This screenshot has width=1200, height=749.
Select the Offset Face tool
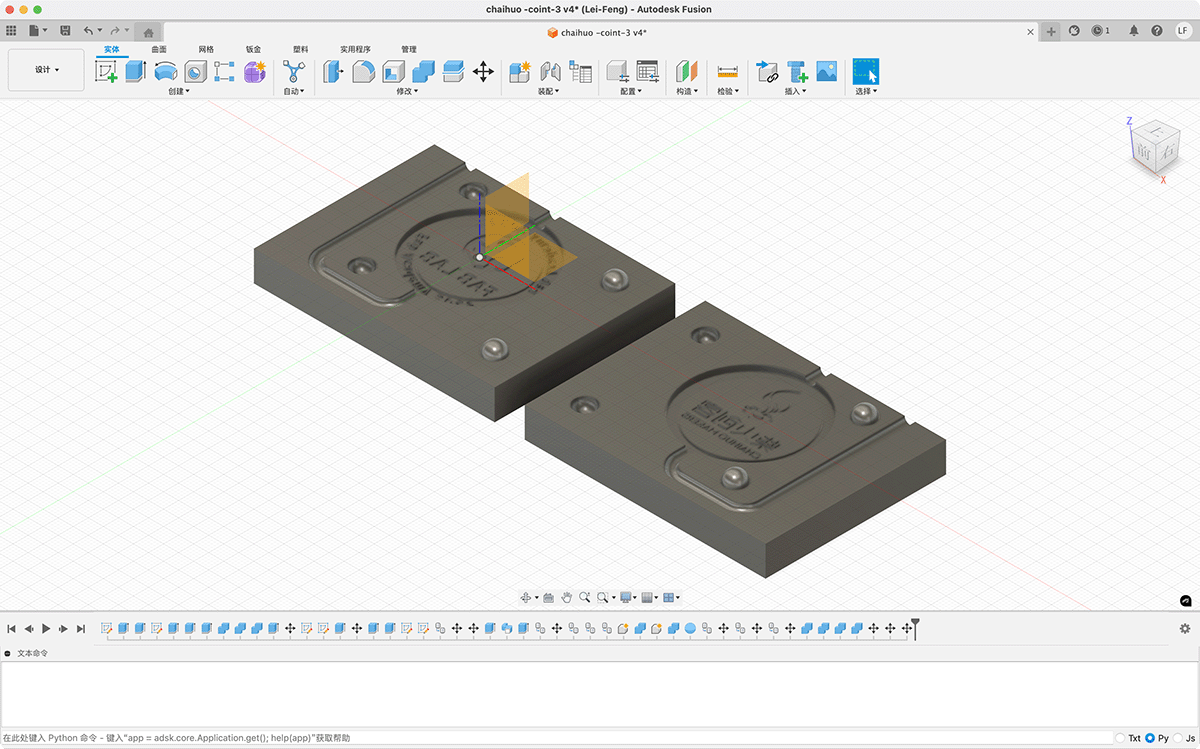point(453,71)
